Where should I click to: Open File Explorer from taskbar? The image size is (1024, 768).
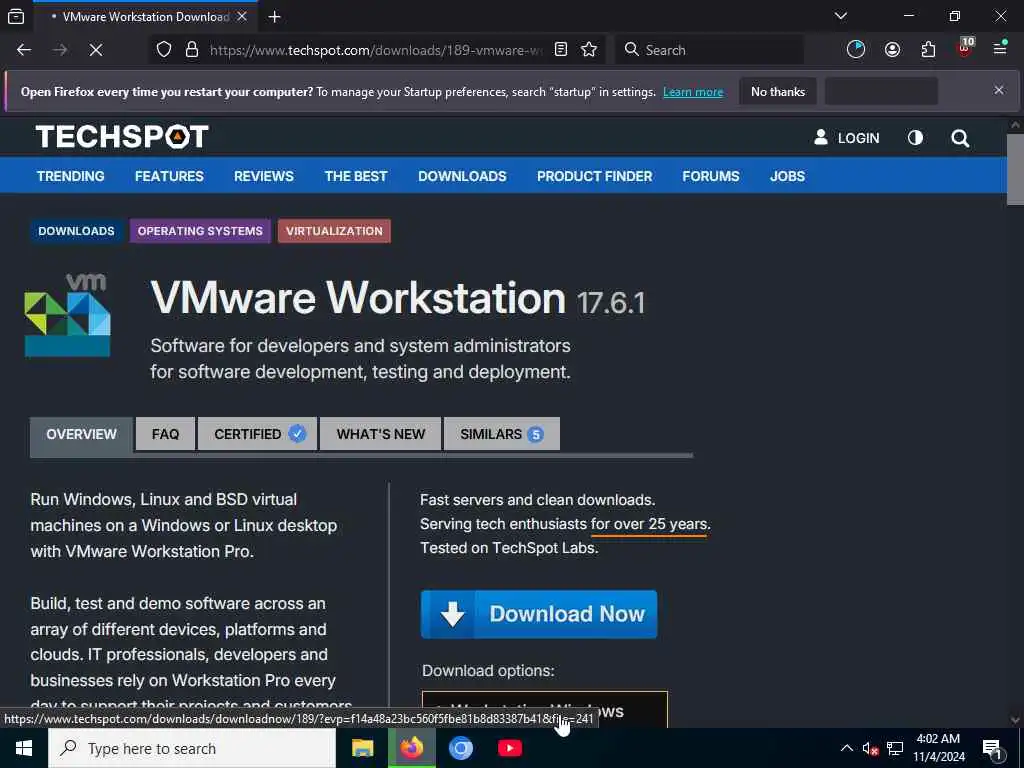point(362,748)
